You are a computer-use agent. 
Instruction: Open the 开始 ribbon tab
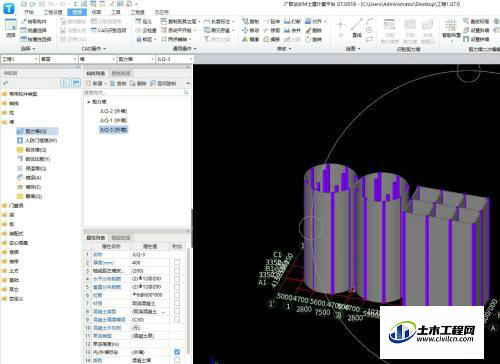click(x=29, y=12)
